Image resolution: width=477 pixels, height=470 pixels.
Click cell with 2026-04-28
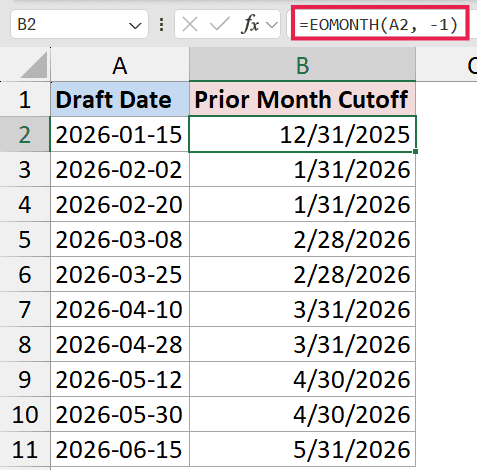(x=120, y=344)
